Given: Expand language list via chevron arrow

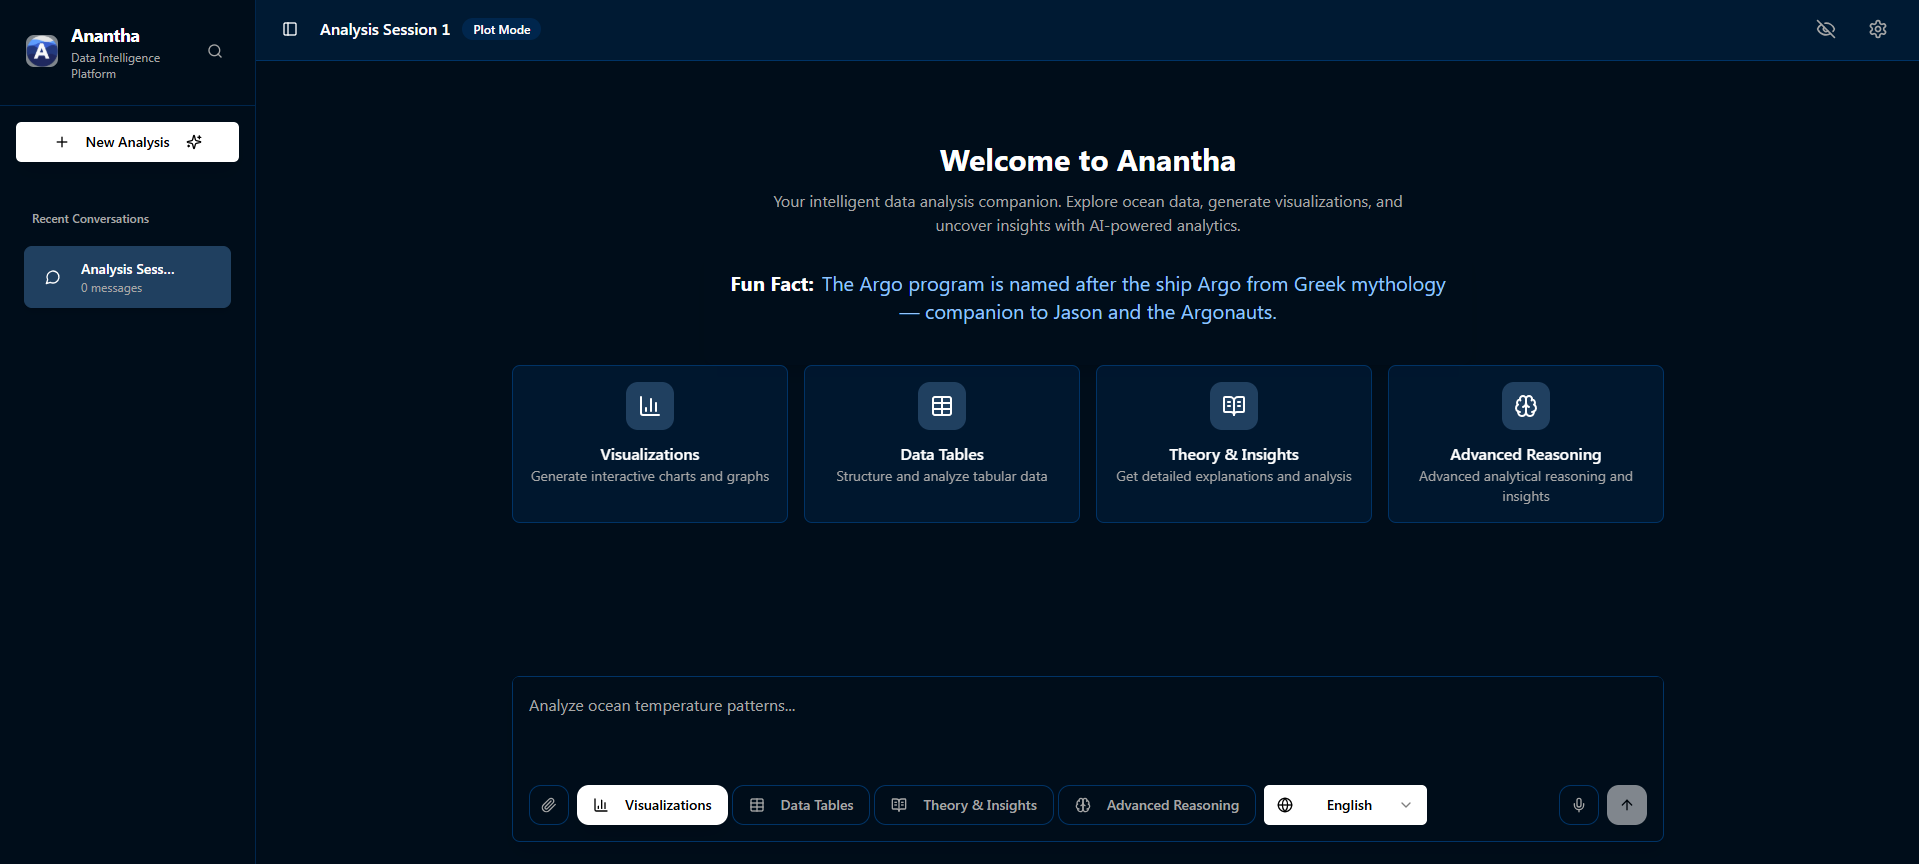Looking at the screenshot, I should pos(1406,805).
